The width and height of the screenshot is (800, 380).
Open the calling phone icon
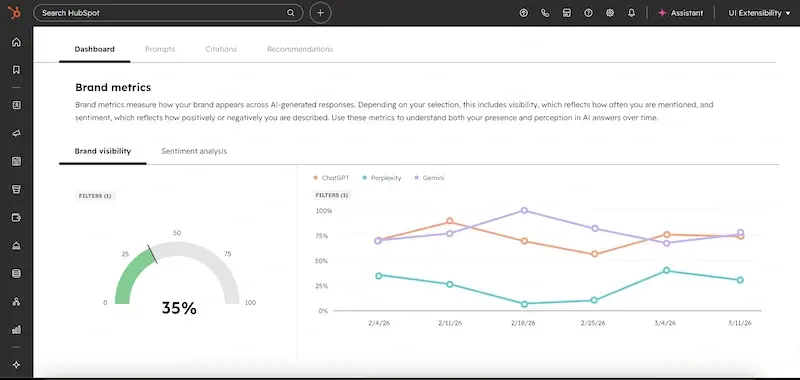pyautogui.click(x=545, y=13)
